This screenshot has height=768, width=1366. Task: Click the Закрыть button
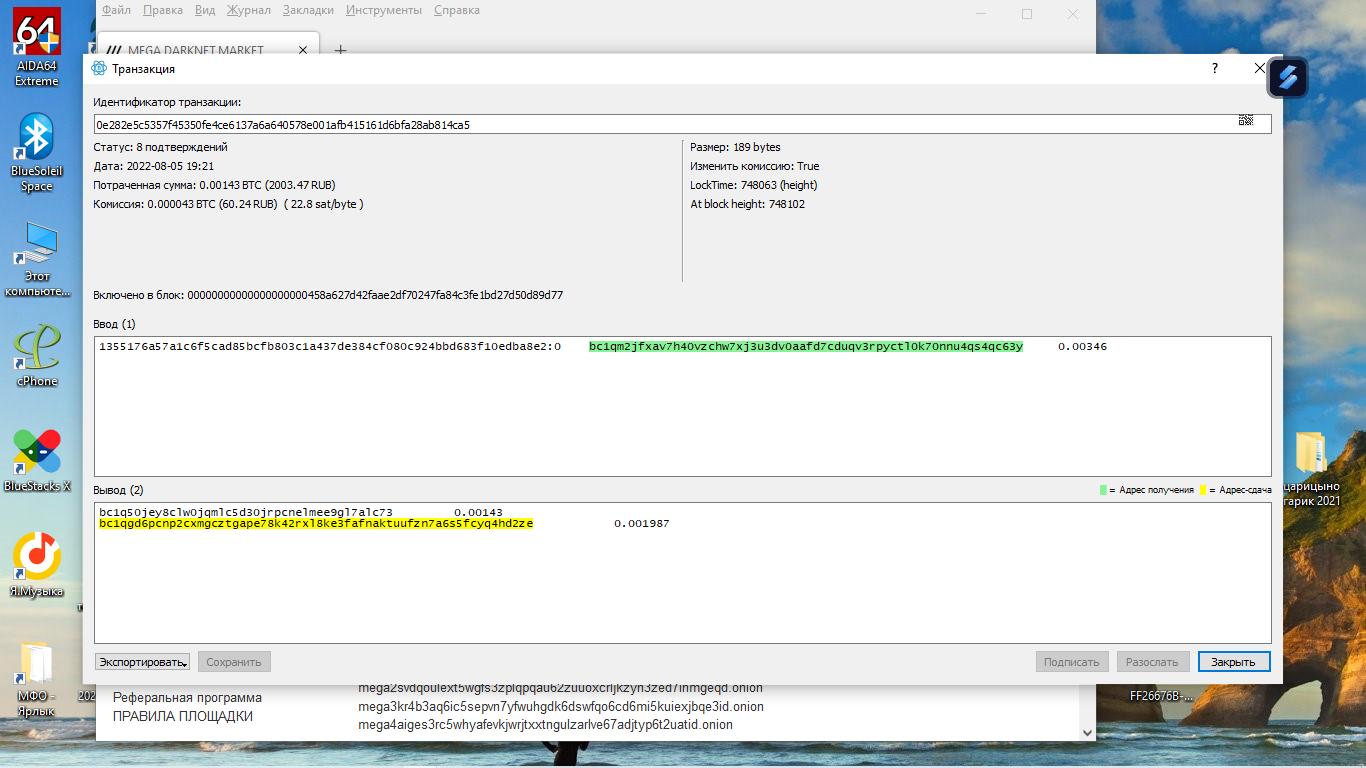pyautogui.click(x=1234, y=661)
